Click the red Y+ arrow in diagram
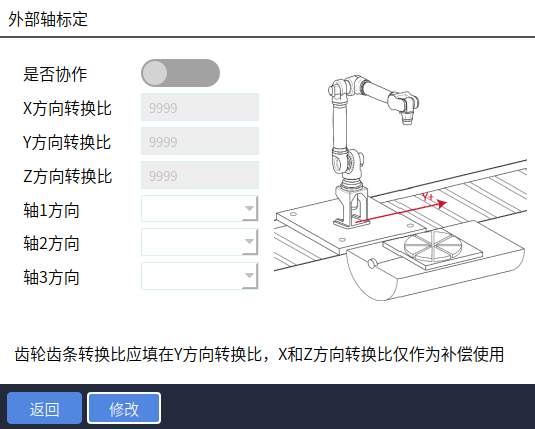 [401, 208]
